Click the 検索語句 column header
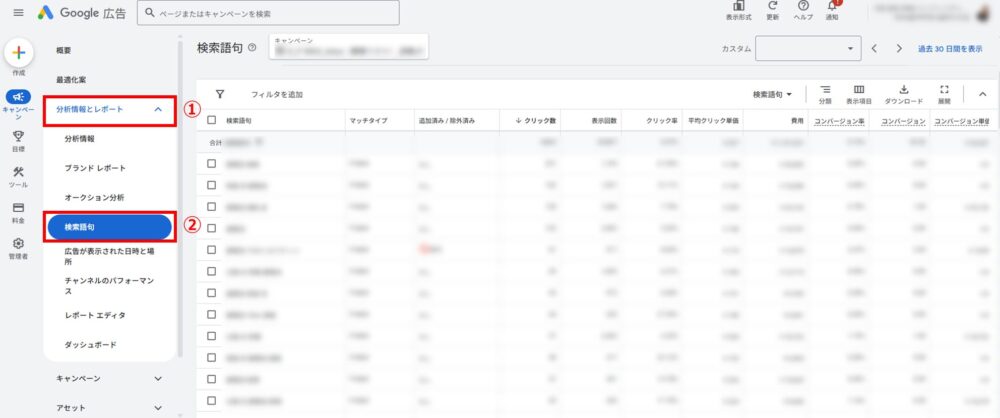Screen dimensions: 1000x418 (239, 120)
